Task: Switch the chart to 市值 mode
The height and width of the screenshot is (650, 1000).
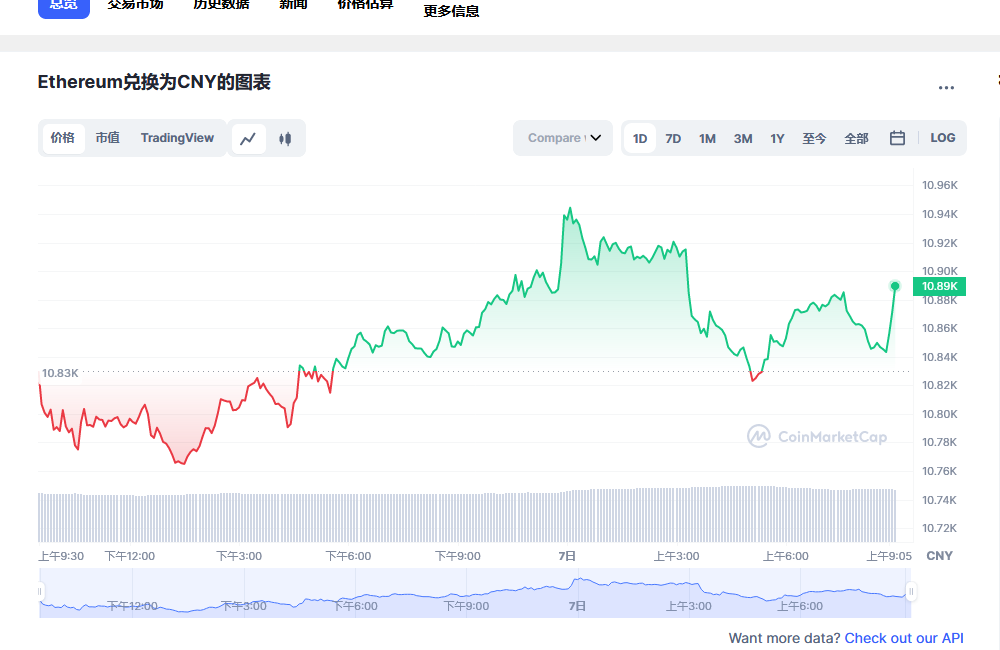Action: click(107, 138)
